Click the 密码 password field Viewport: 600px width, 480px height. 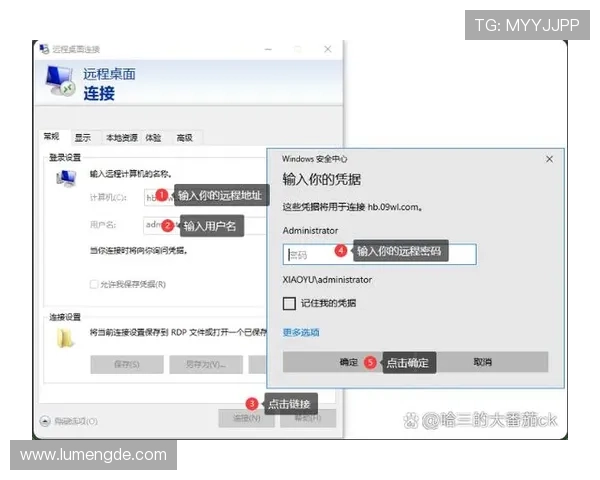click(380, 254)
